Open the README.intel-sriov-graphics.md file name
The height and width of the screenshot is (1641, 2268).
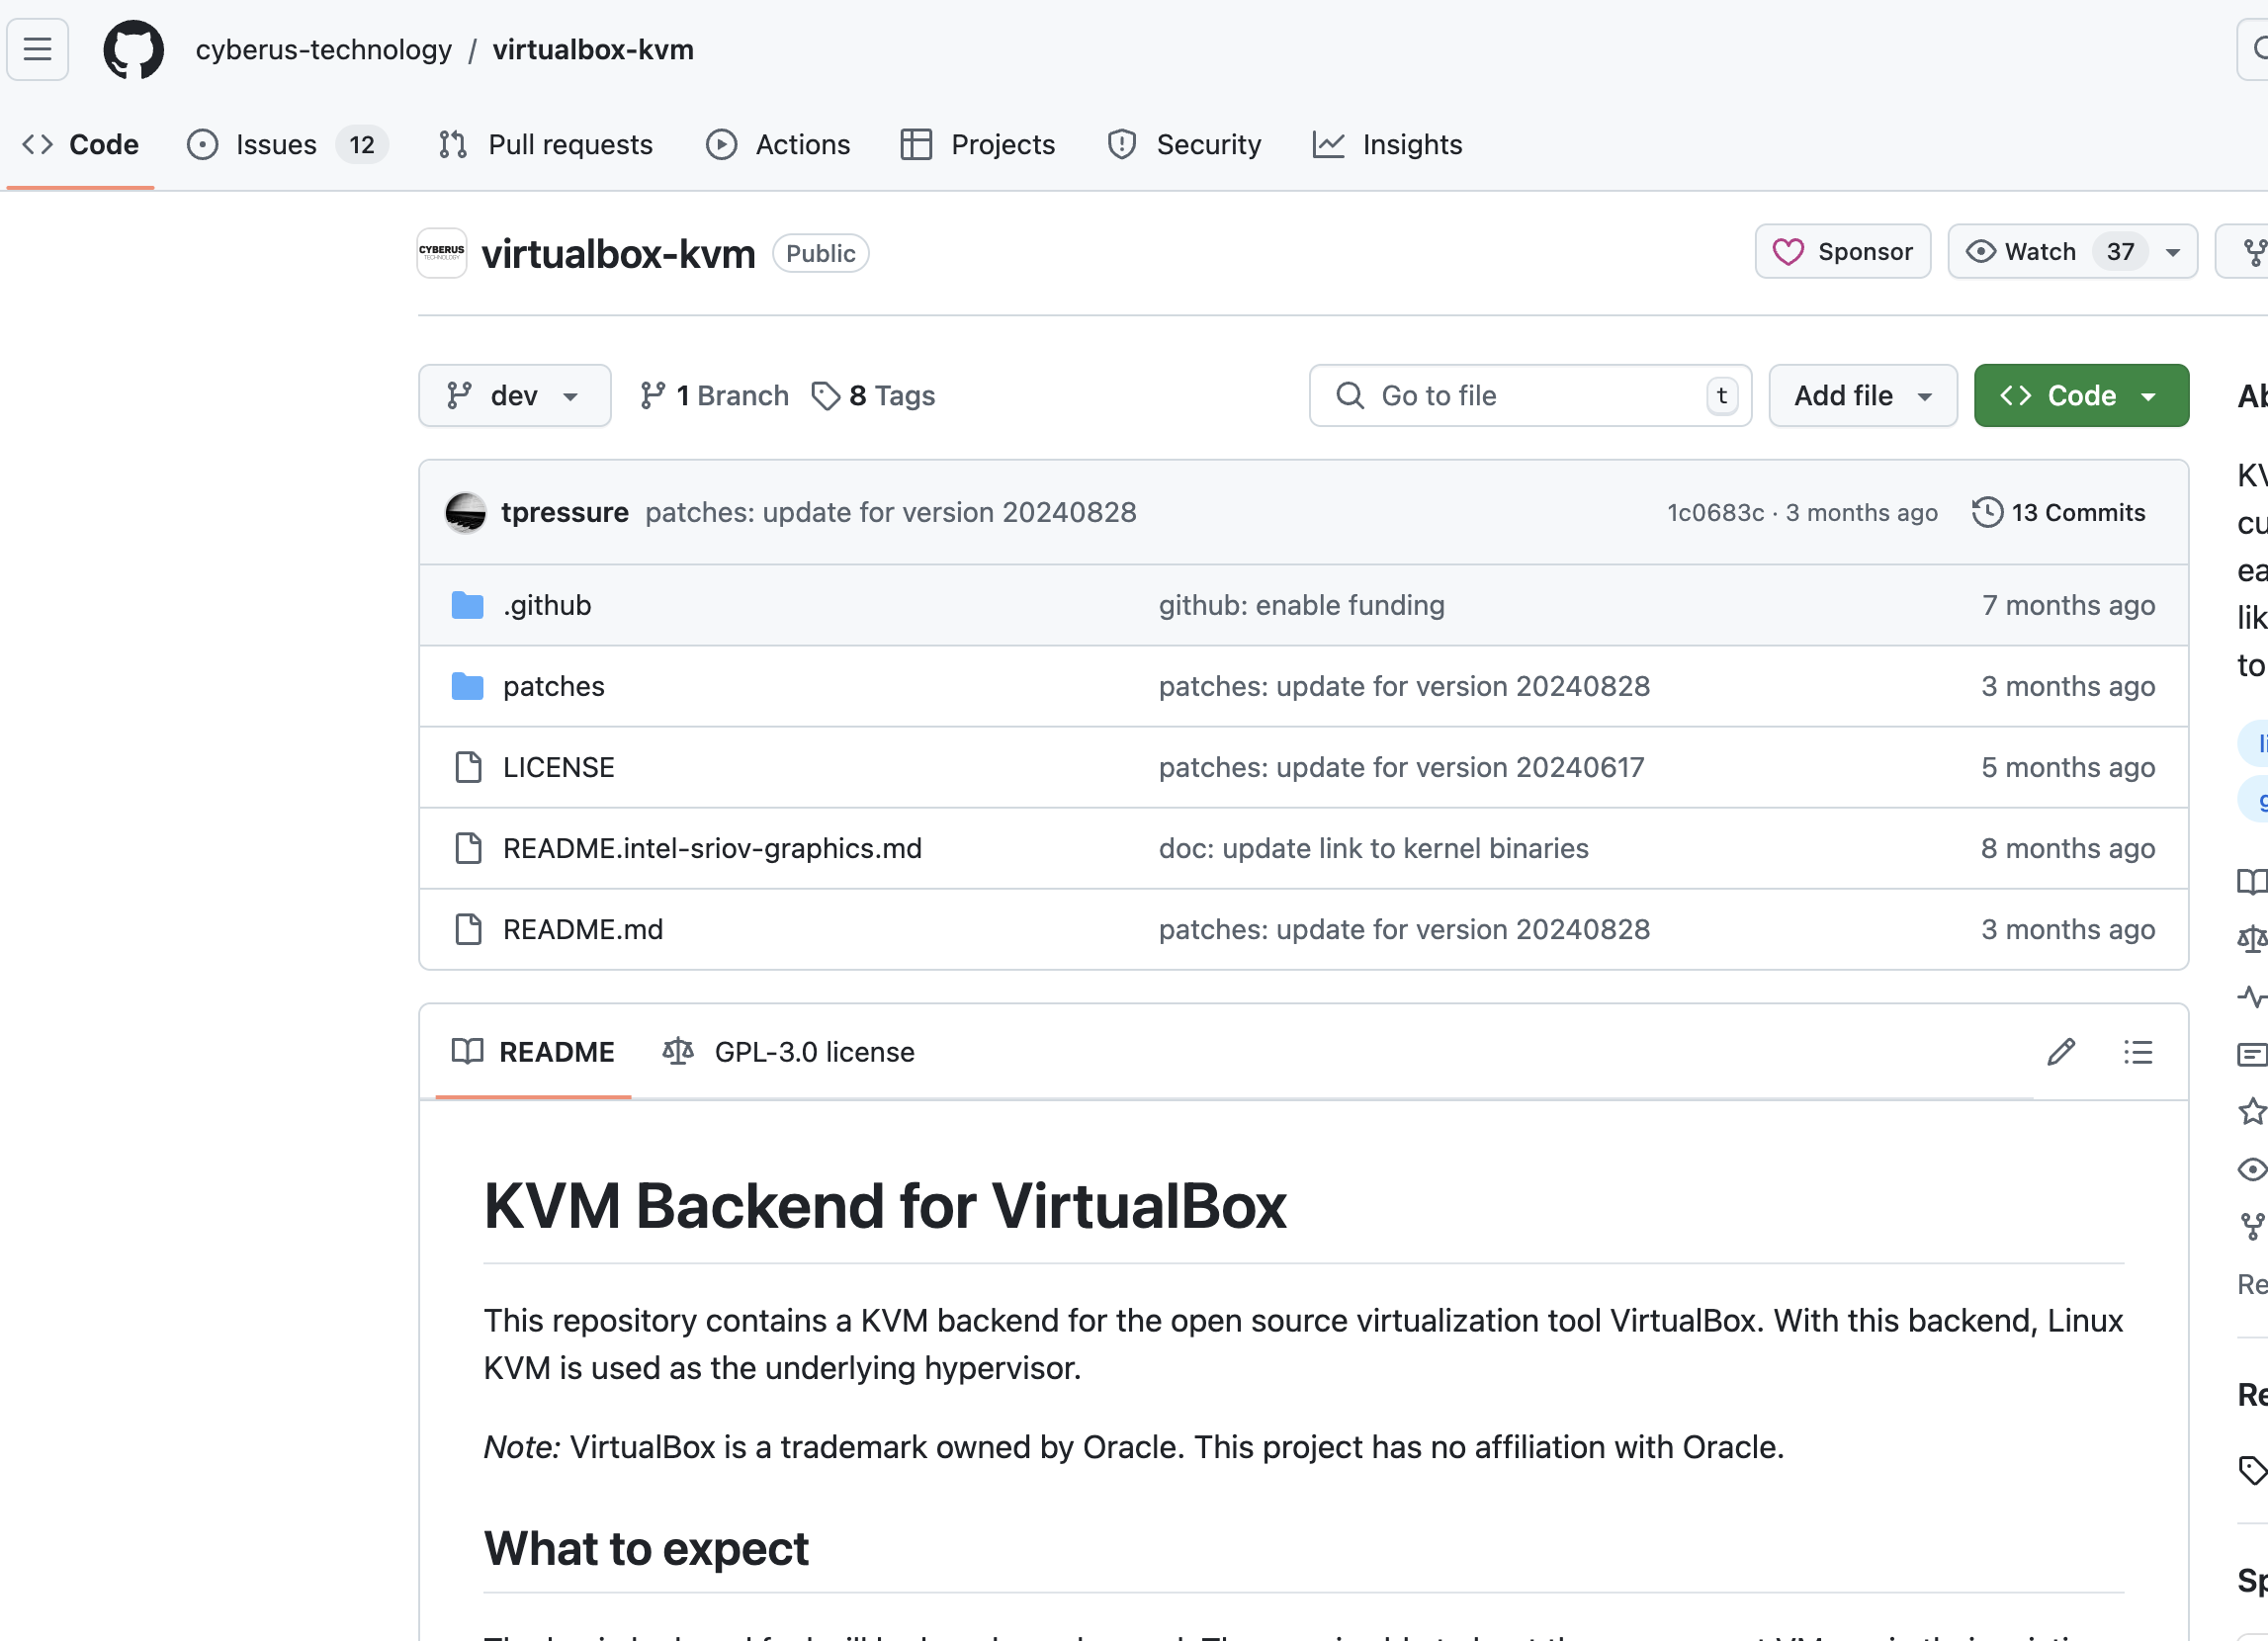(x=712, y=848)
